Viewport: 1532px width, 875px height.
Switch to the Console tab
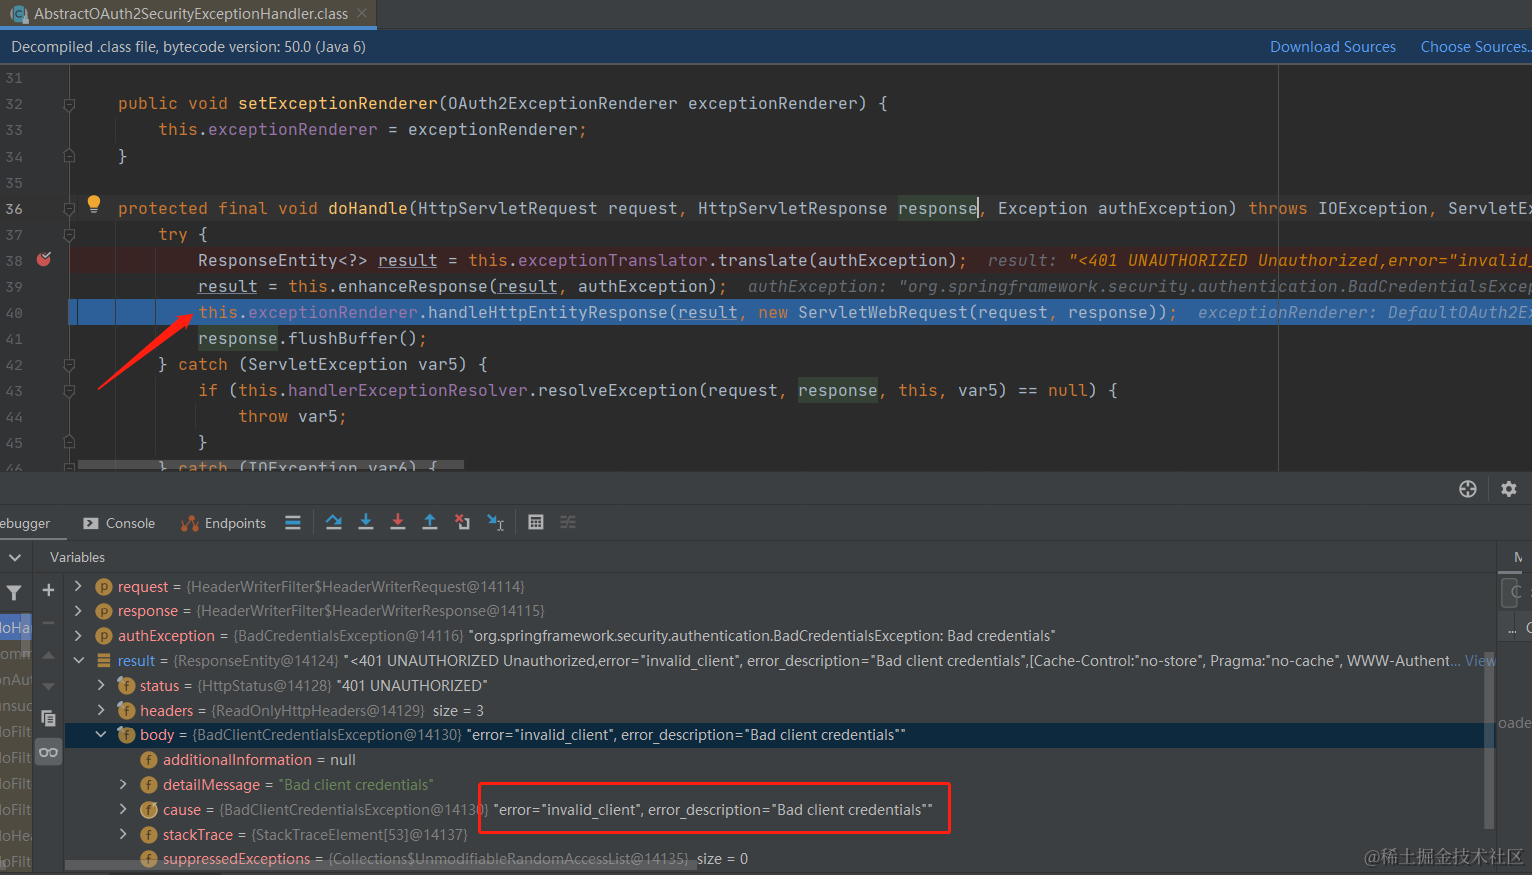[119, 523]
